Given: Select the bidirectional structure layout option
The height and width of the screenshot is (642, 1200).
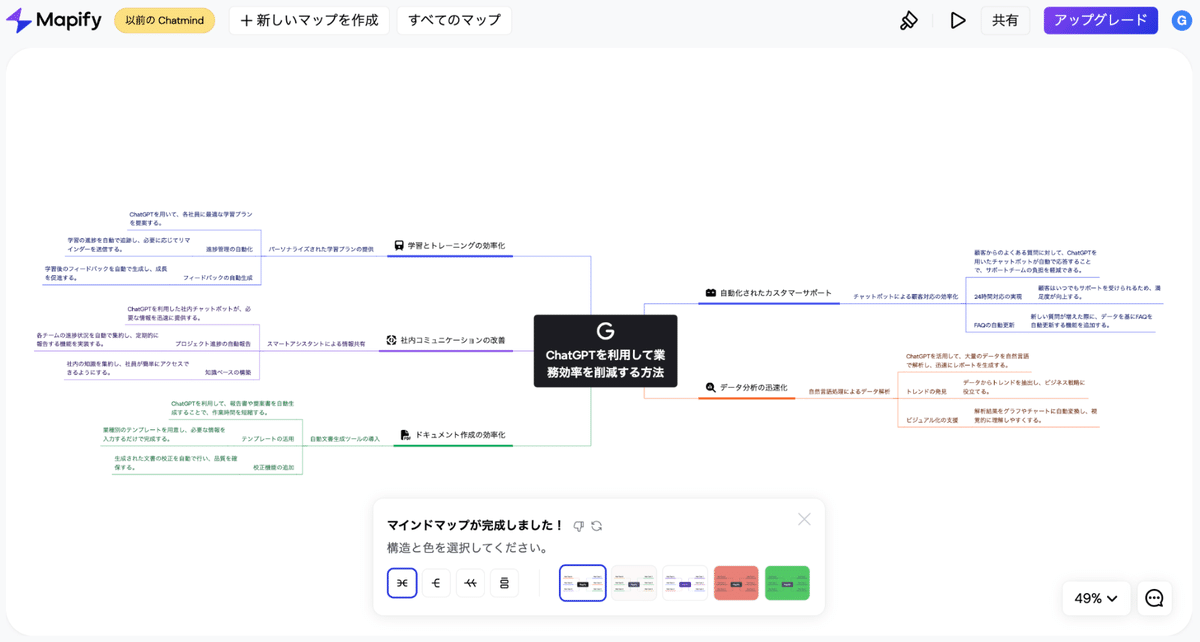Looking at the screenshot, I should [x=402, y=583].
